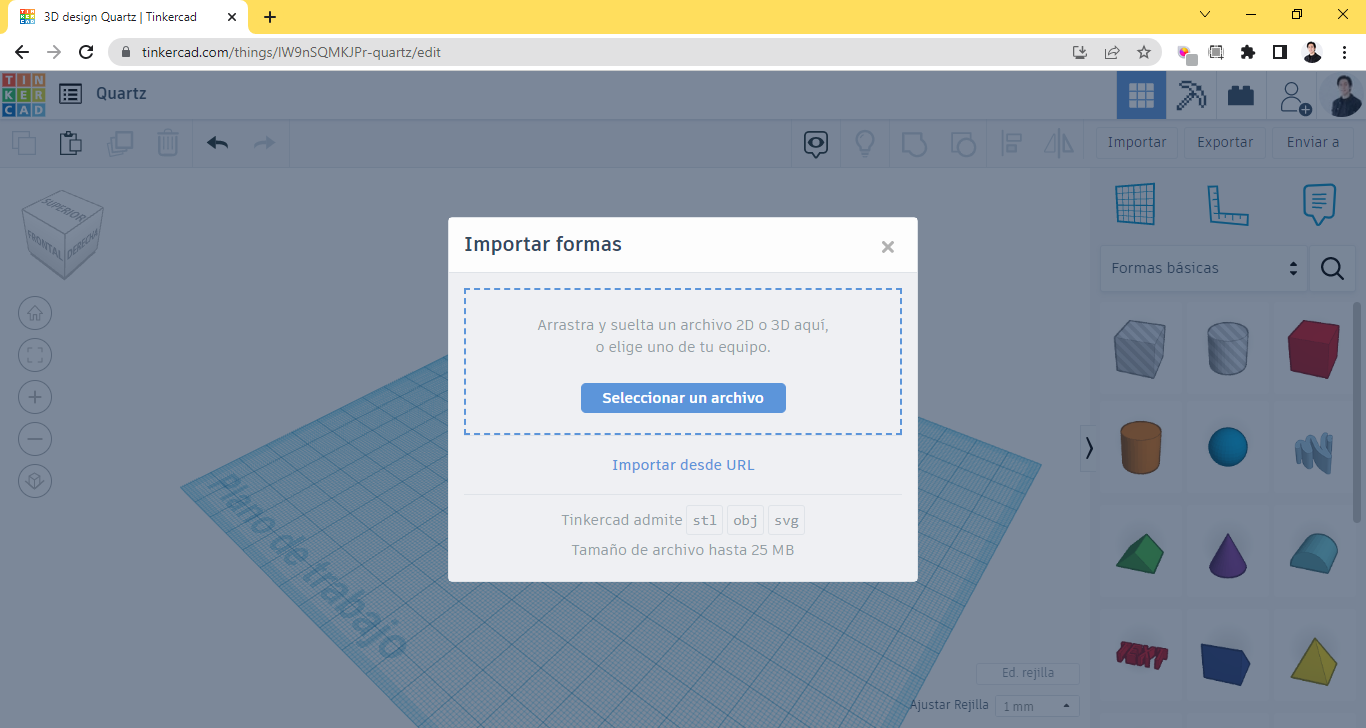Switch to orthographic view cube icon
This screenshot has width=1366, height=728.
(x=35, y=481)
